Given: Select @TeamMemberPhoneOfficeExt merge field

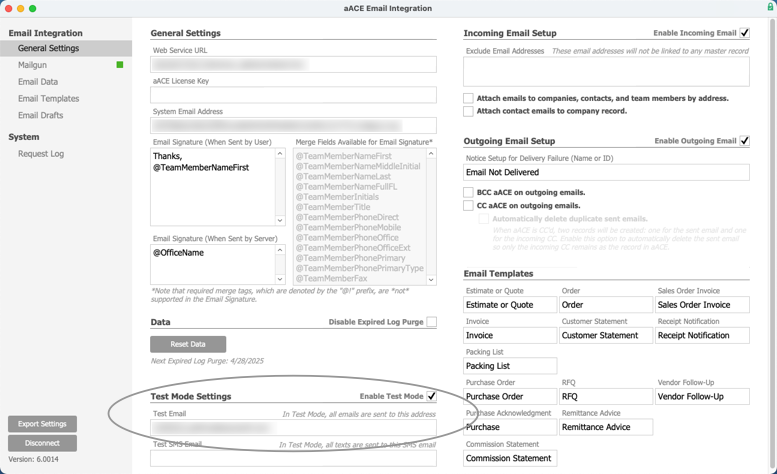Looking at the screenshot, I should click(353, 248).
